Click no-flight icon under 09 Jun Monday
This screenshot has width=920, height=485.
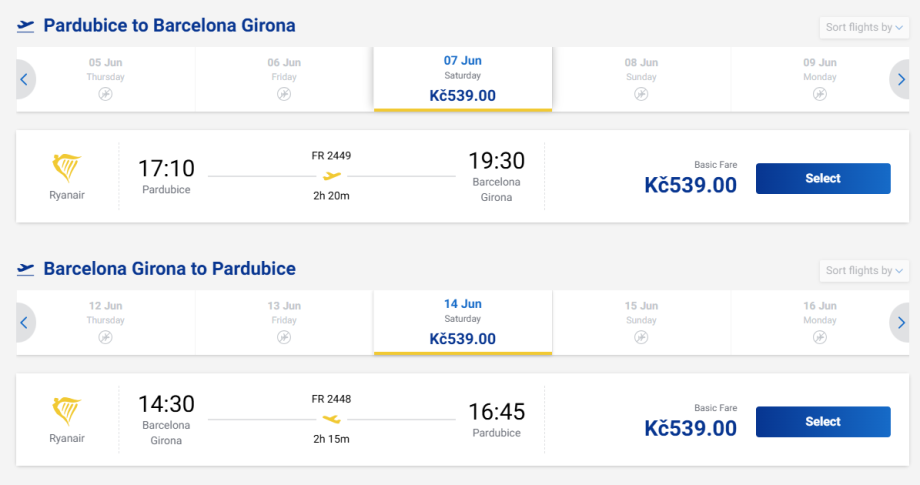pos(820,94)
